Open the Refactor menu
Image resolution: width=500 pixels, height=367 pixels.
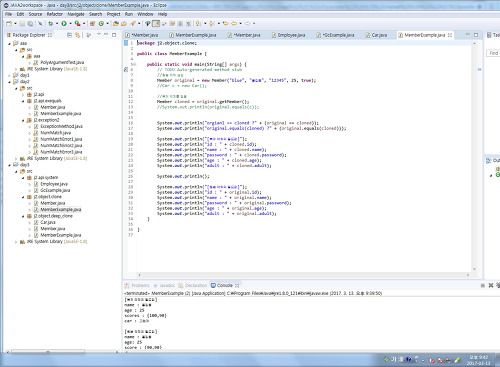pos(55,14)
